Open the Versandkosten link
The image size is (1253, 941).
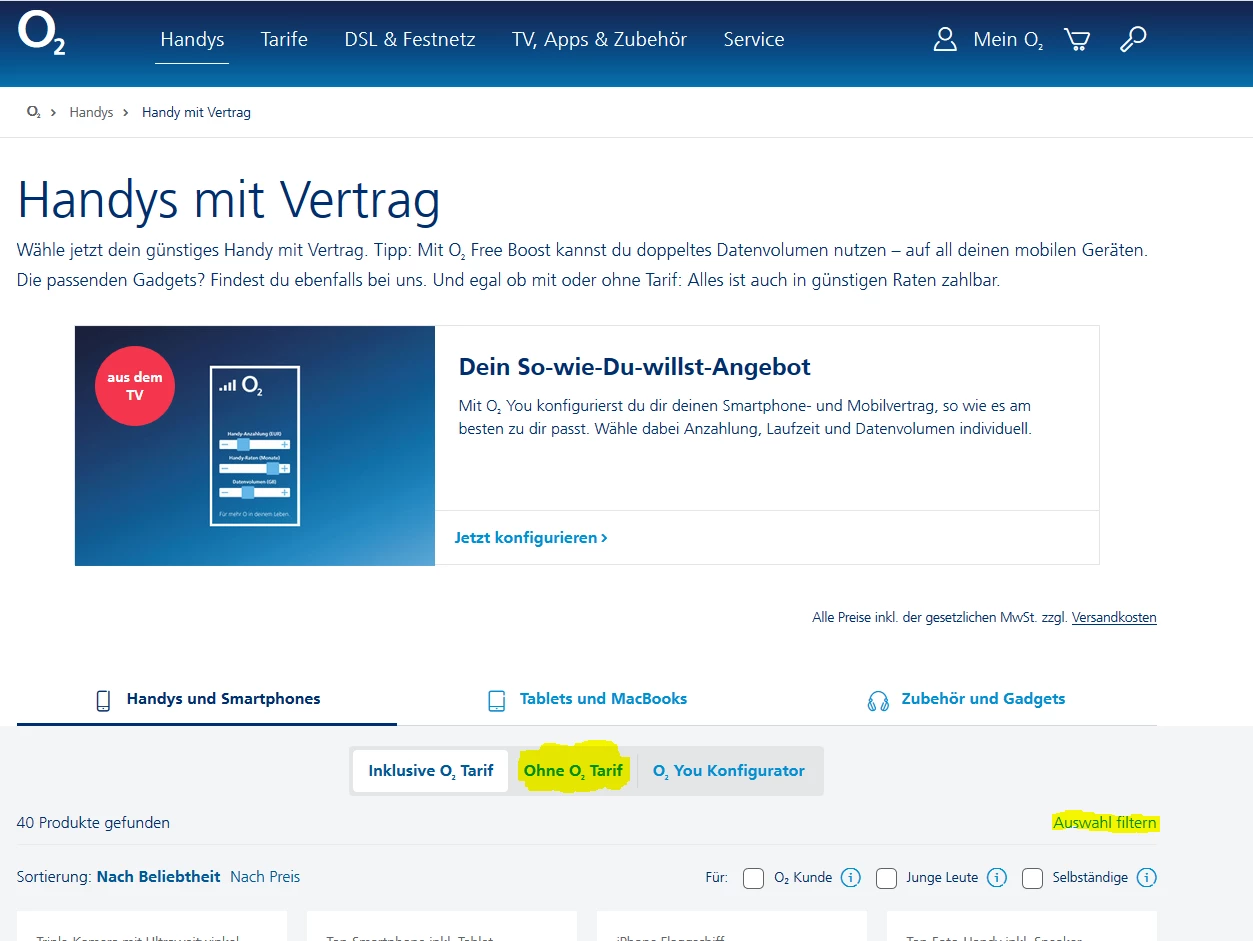coord(1114,618)
